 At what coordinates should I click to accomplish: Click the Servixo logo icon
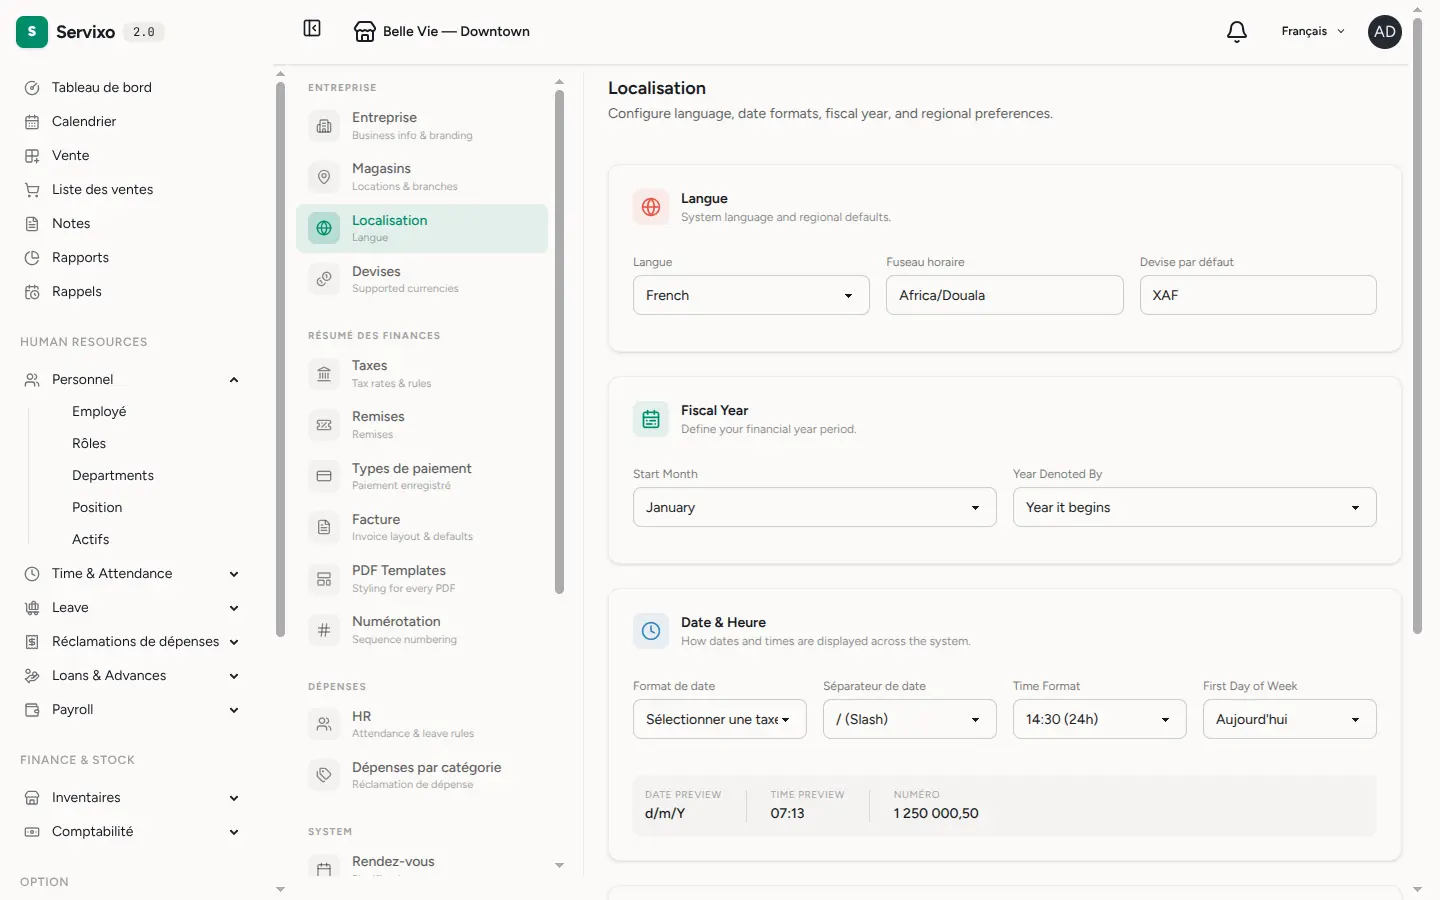[32, 32]
